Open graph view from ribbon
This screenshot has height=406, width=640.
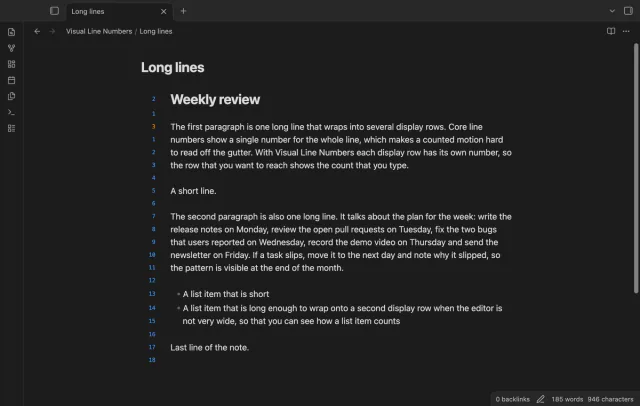11,48
